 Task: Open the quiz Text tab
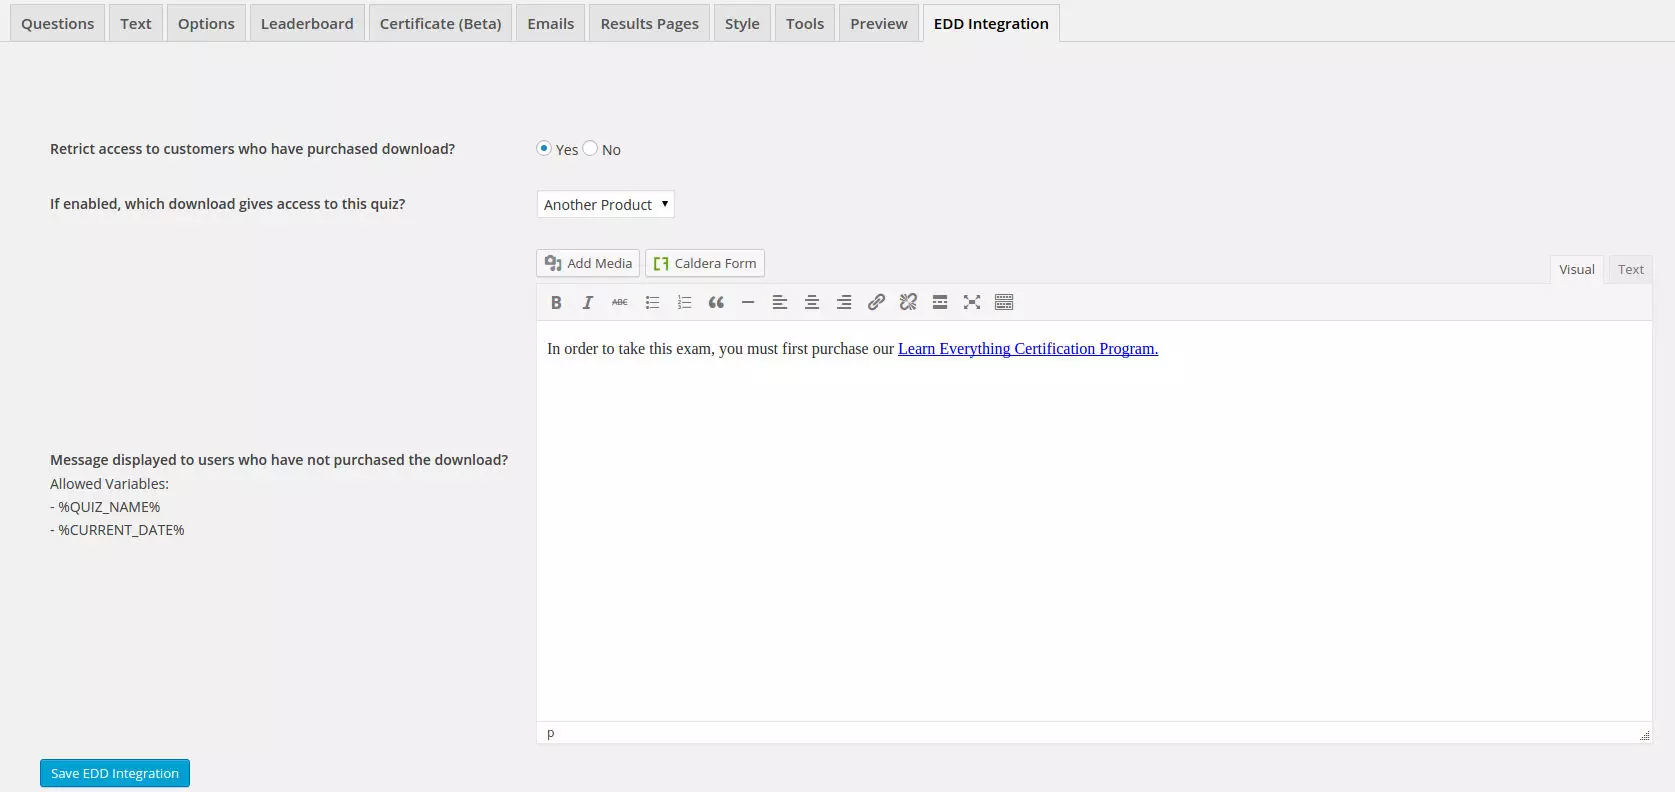pyautogui.click(x=136, y=23)
